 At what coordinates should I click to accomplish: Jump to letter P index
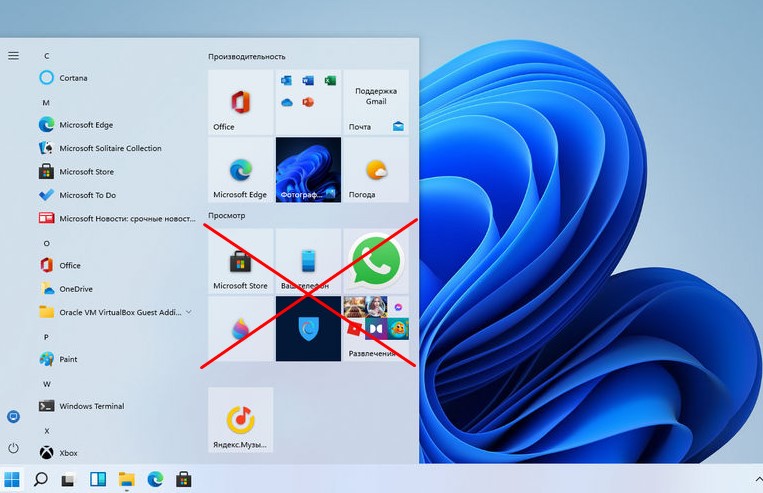pos(46,337)
